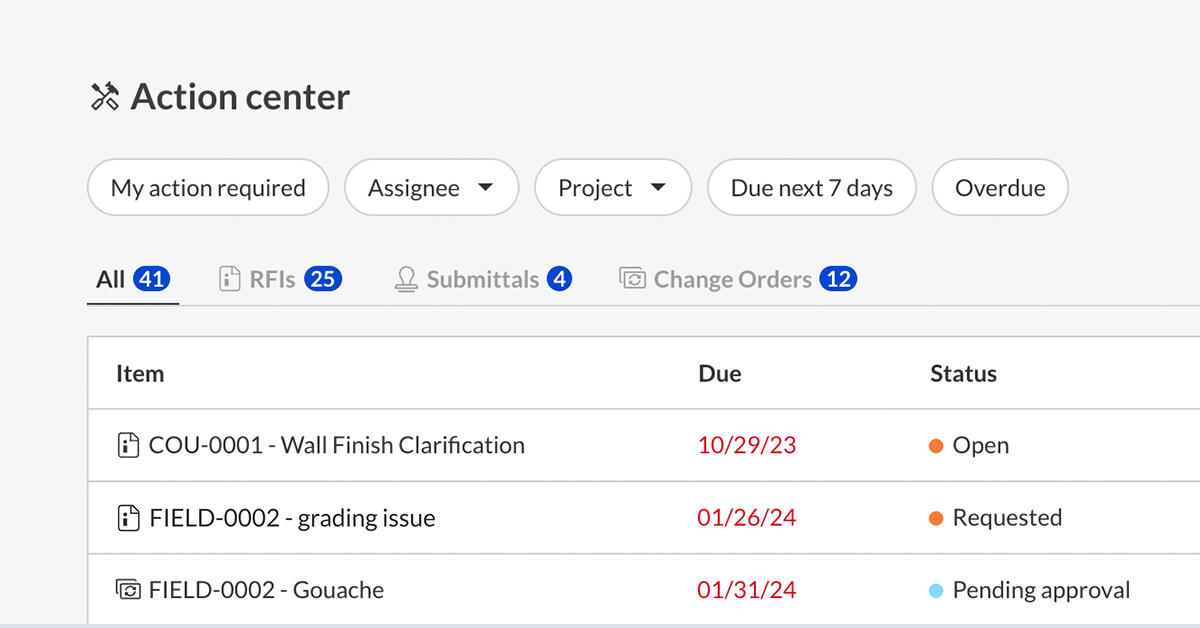Screen dimensions: 1200x628
Task: Click the RFI icon next to FIELD-0002 grading issue
Action: (129, 517)
